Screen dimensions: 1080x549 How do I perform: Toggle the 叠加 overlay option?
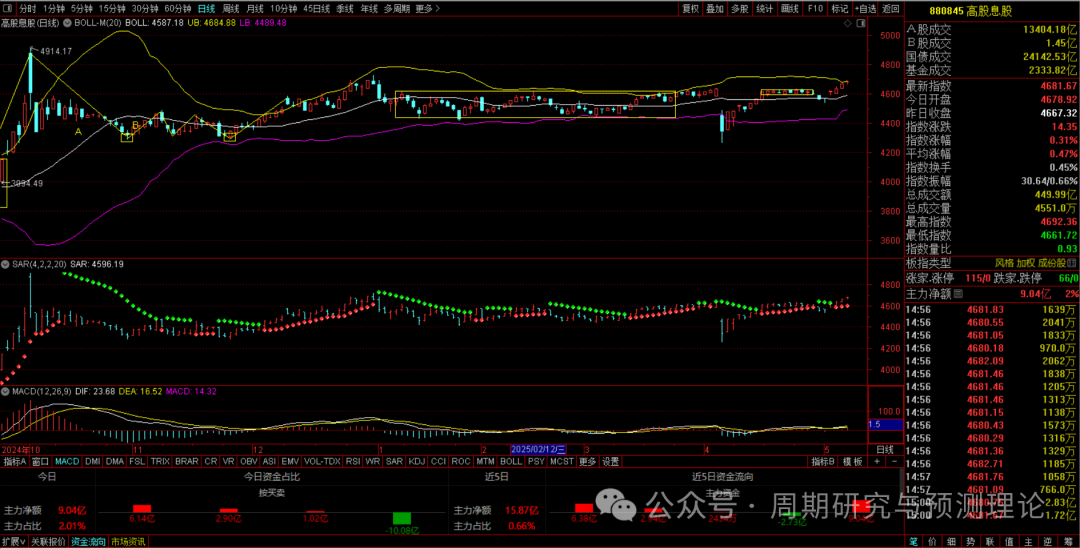tap(714, 8)
